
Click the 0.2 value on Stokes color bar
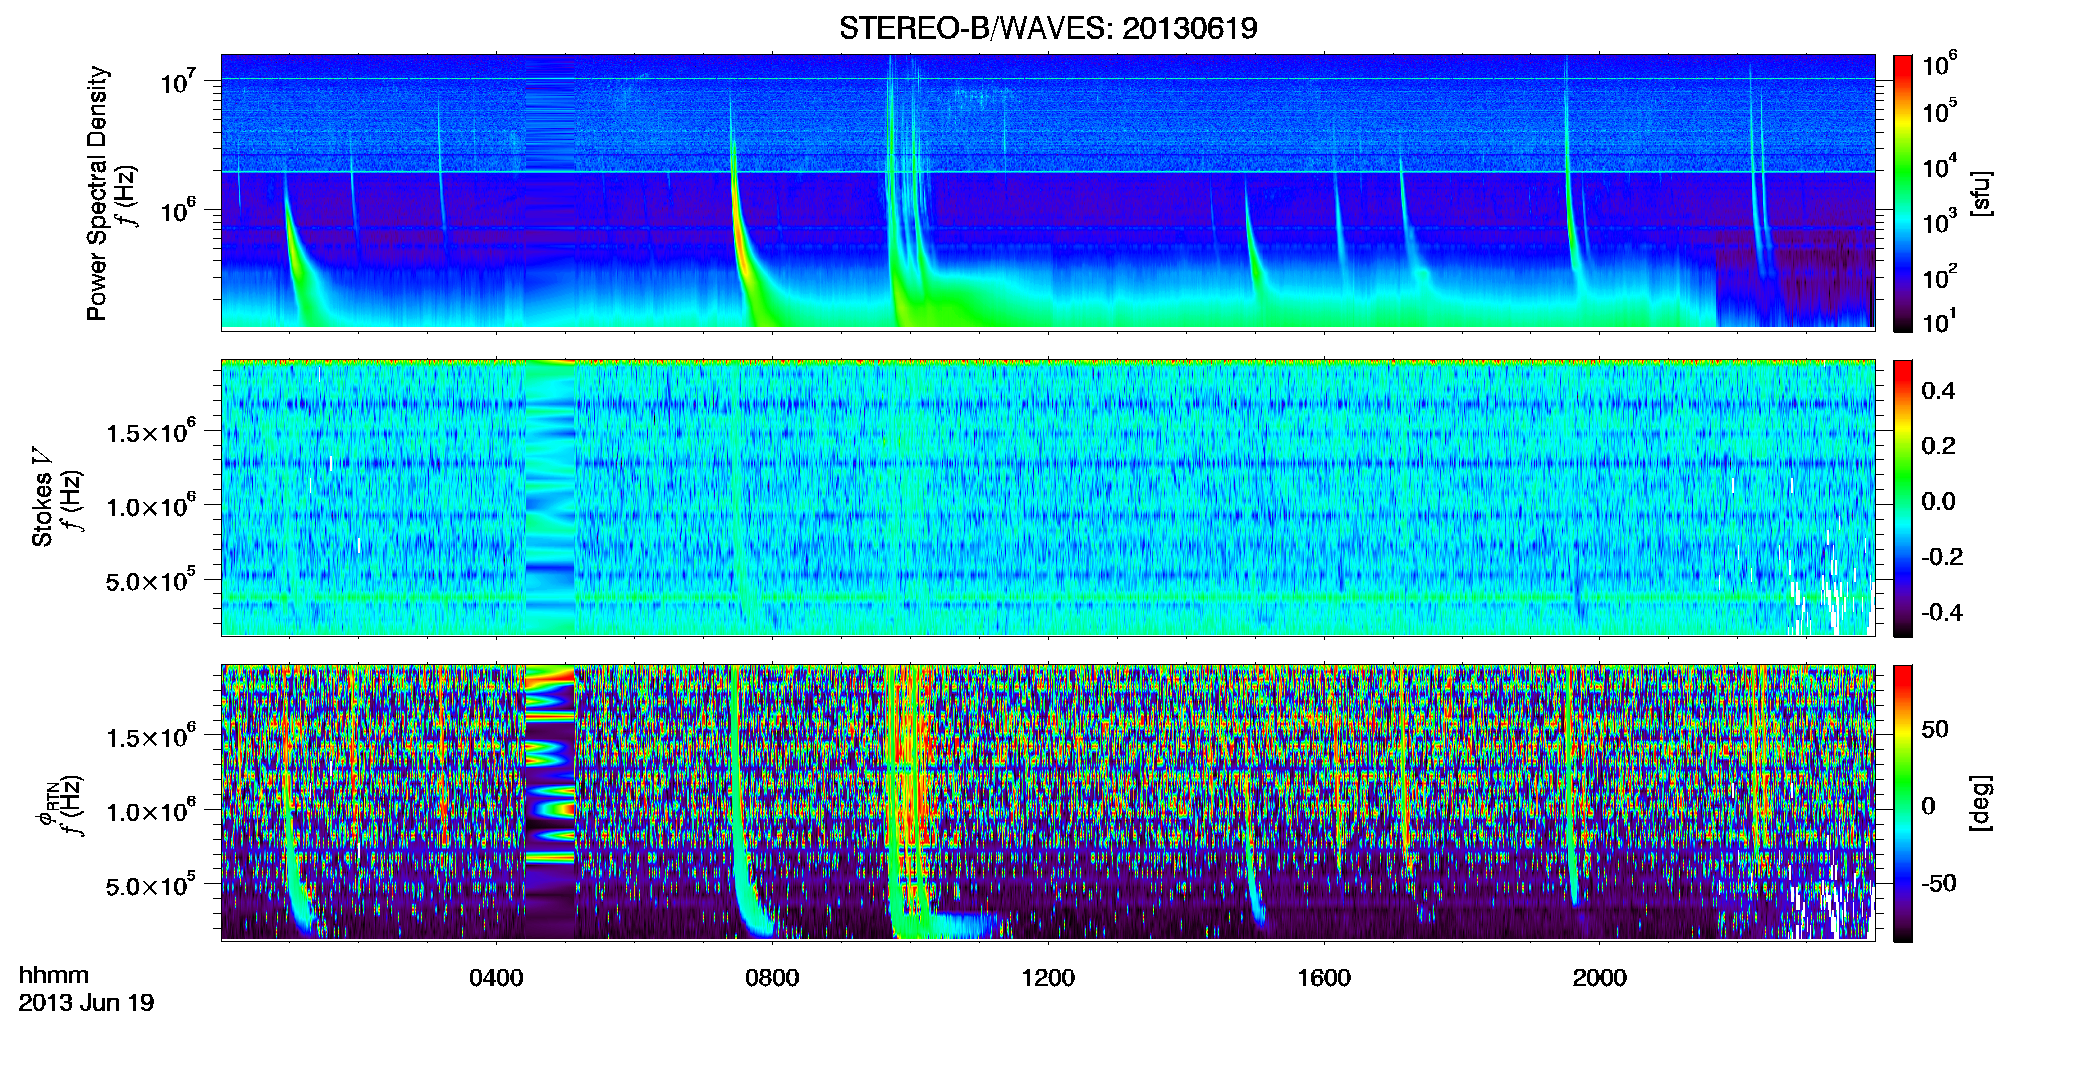click(x=1938, y=446)
